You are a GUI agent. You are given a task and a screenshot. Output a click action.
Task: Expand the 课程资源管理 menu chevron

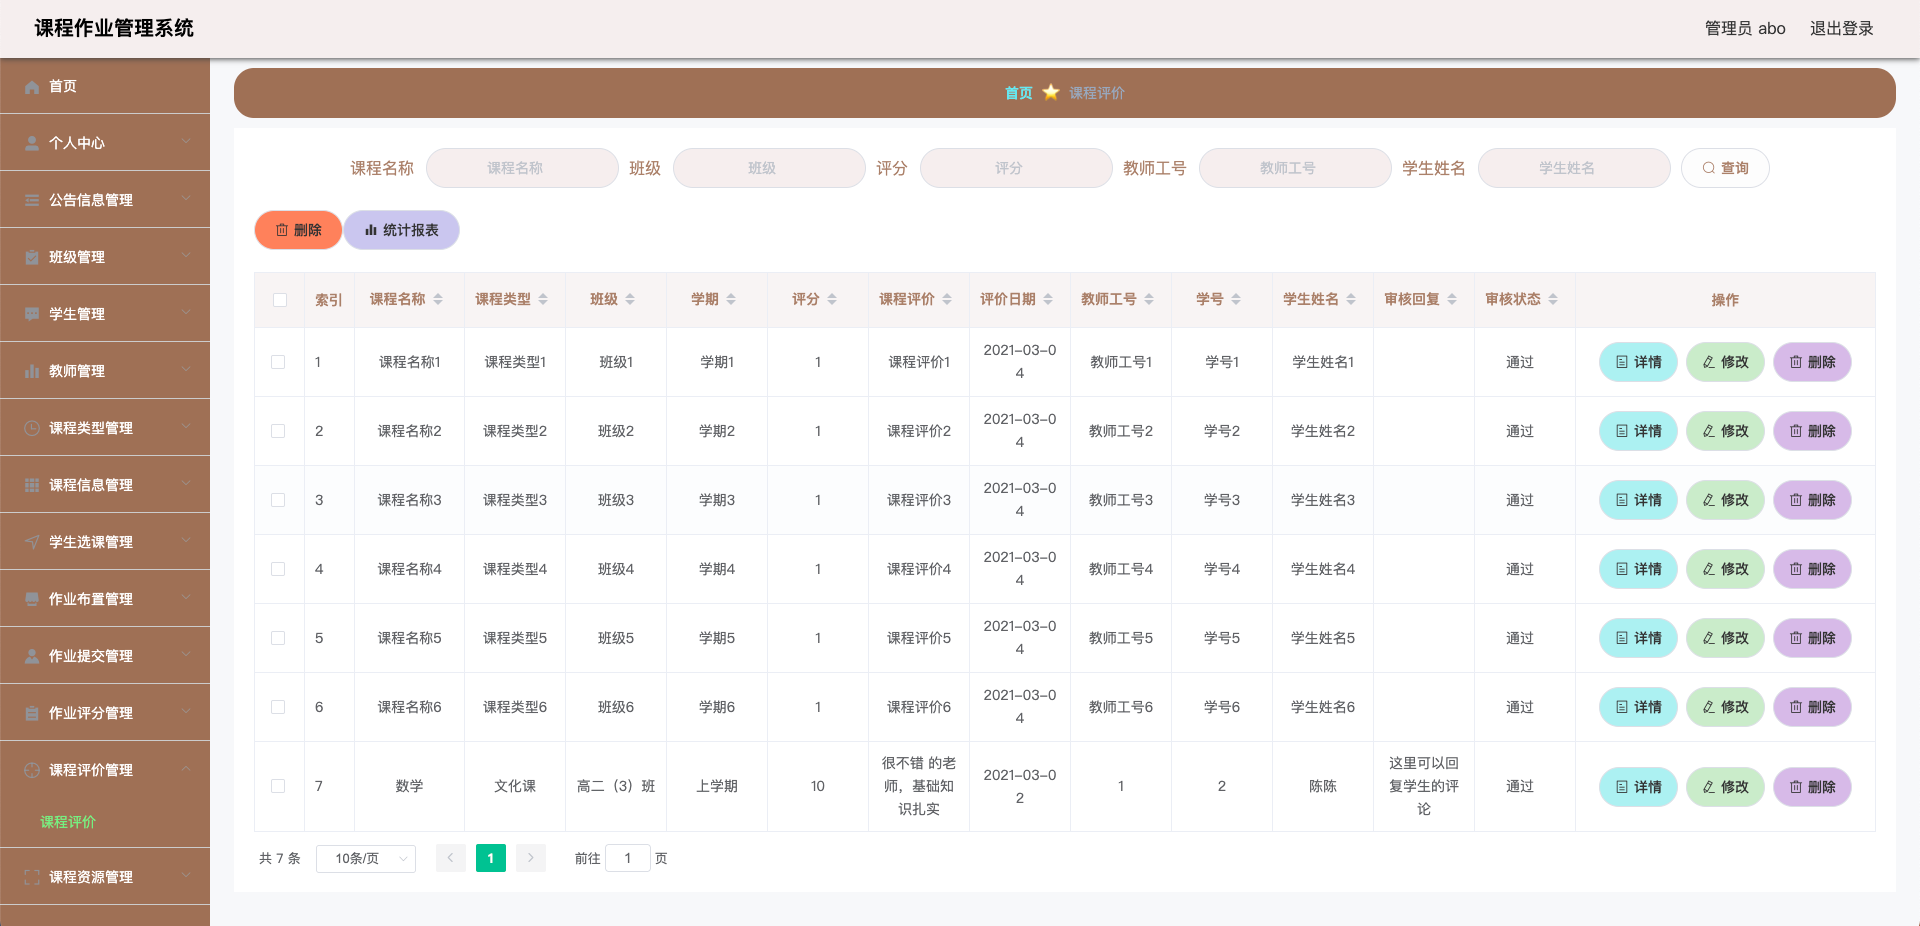tap(186, 876)
